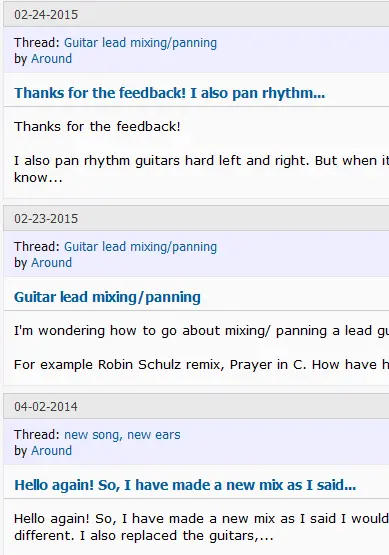Open Around's profile in 04-02-2014 post
Viewport: 389px width, 555px height.
[x=51, y=451]
